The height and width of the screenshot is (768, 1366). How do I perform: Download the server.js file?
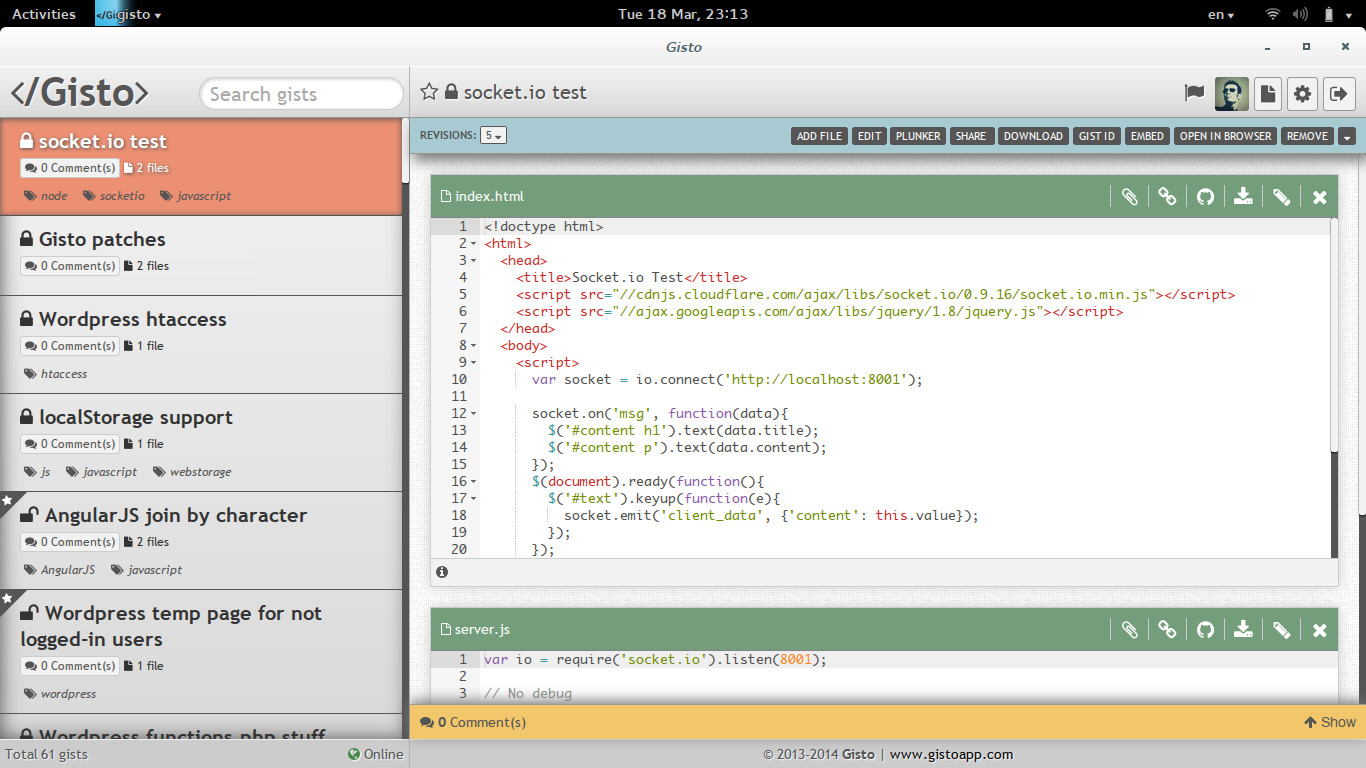click(x=1243, y=630)
